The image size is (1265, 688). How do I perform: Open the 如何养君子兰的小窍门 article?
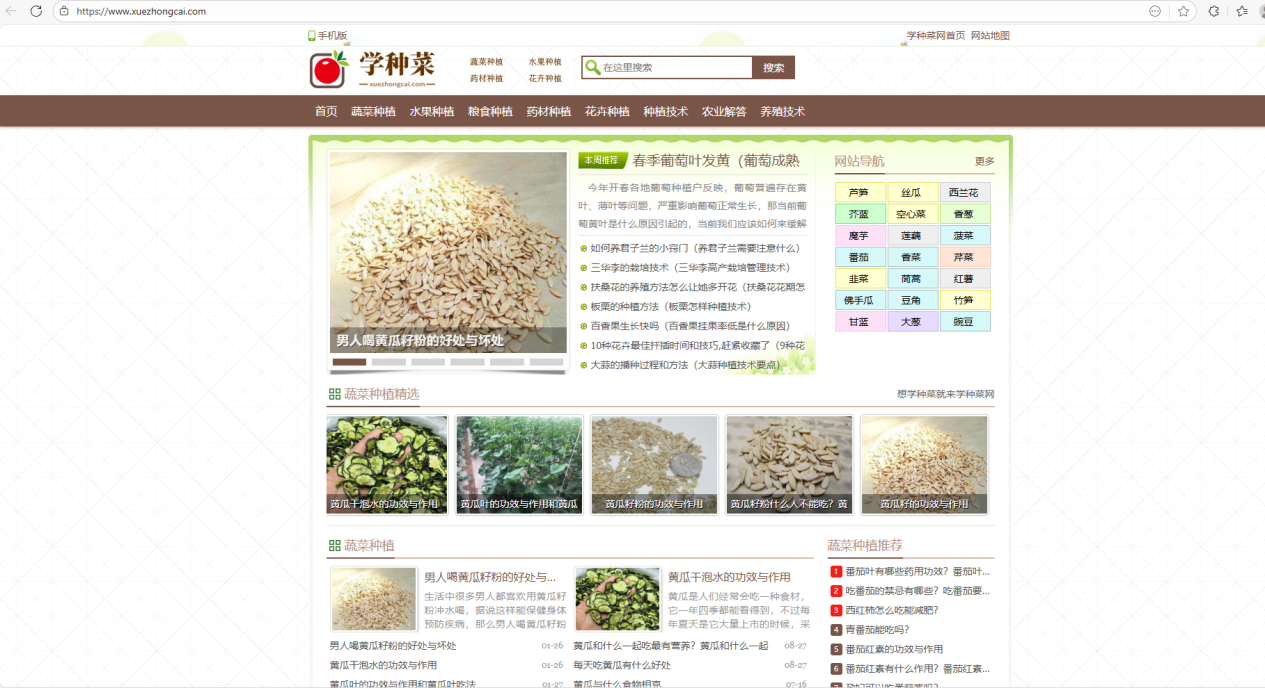point(695,248)
